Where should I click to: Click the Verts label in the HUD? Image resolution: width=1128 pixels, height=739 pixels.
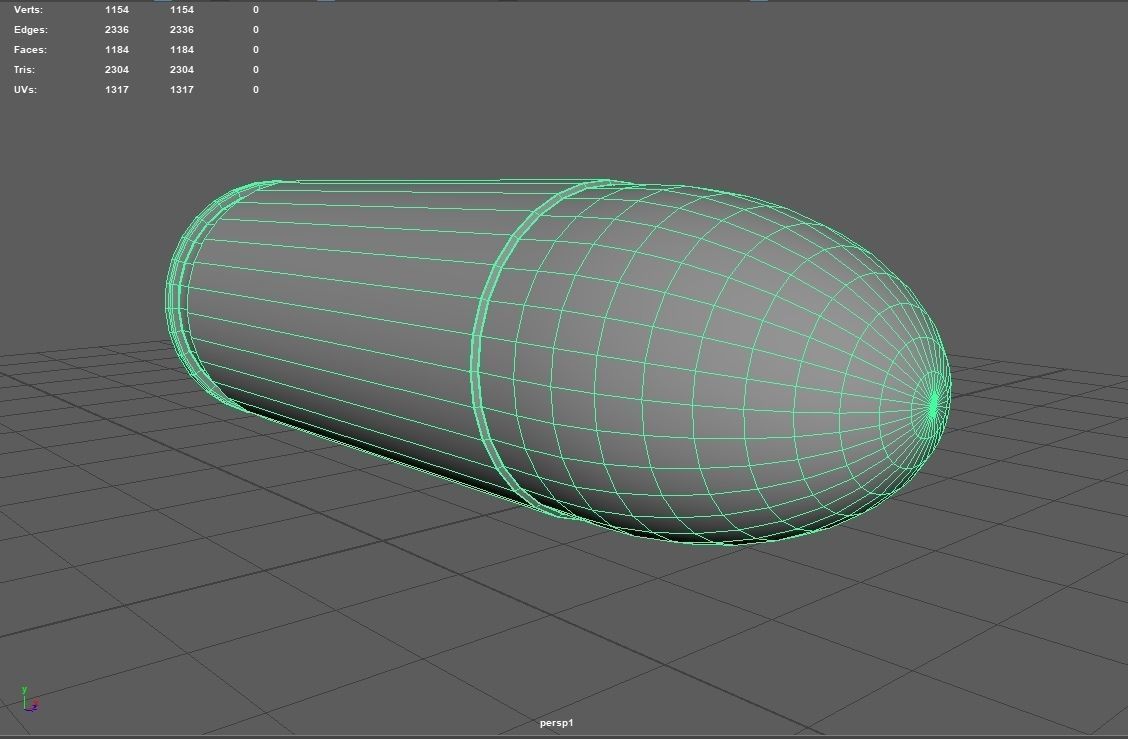(x=30, y=9)
